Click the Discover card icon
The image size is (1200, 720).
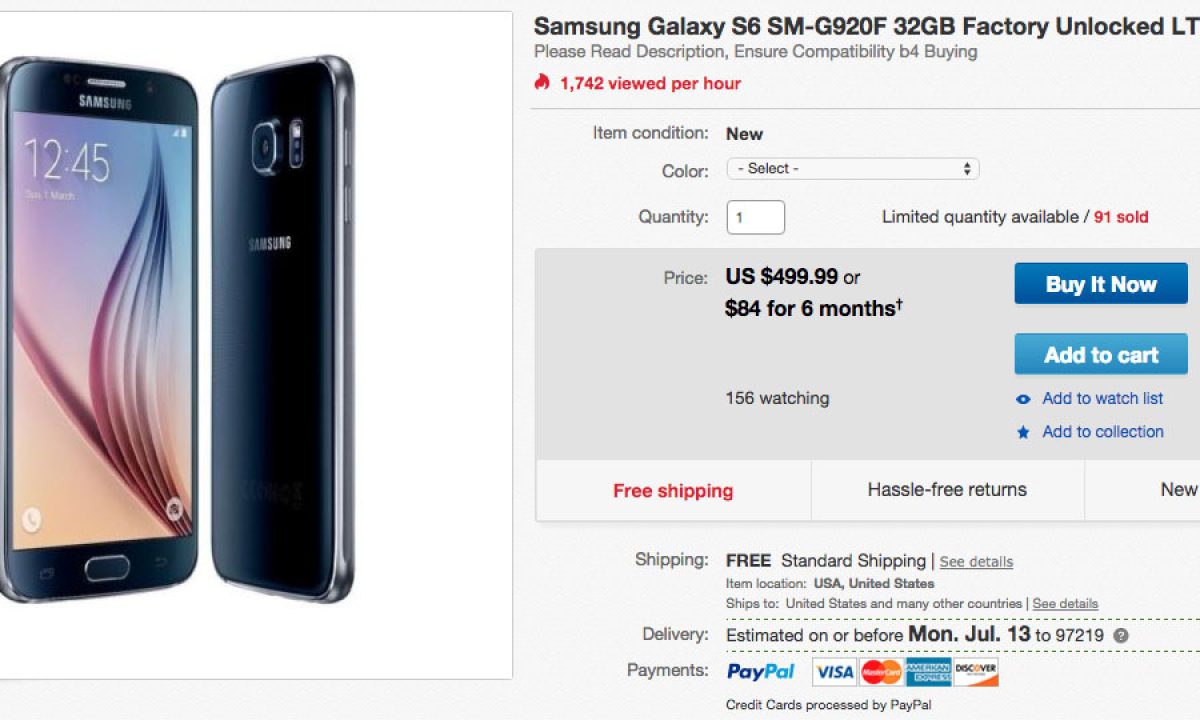tap(976, 672)
